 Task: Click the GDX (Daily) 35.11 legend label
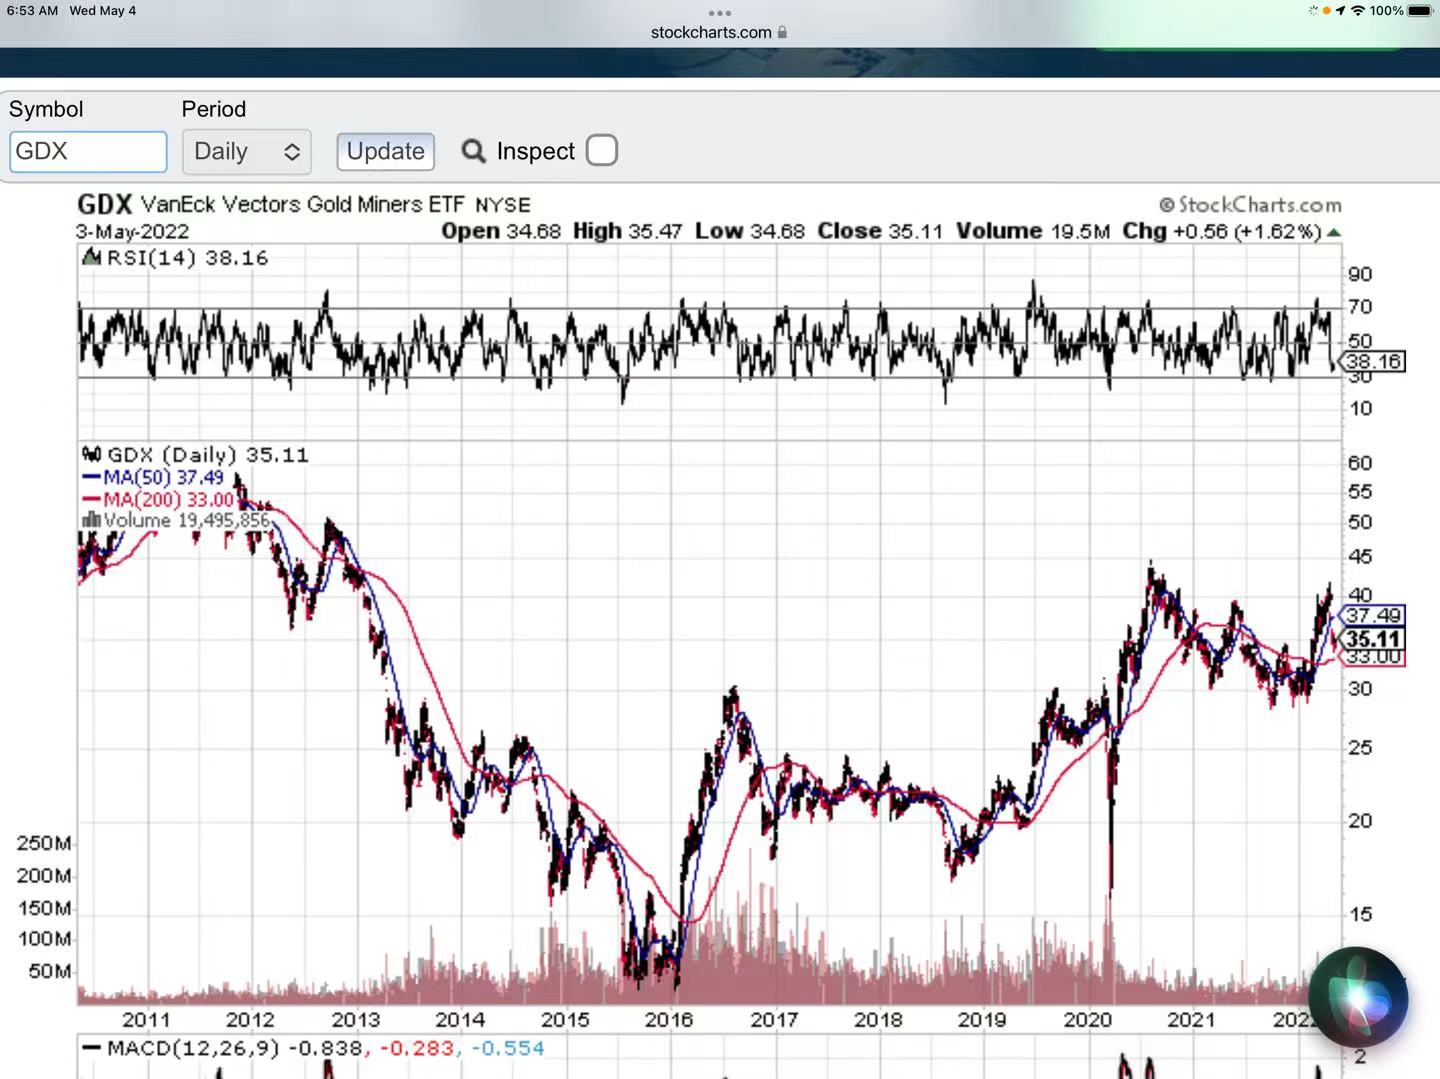196,455
